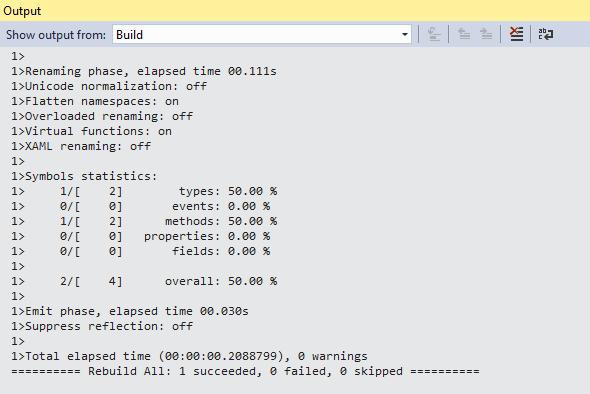The width and height of the screenshot is (590, 394).
Task: Click the Rebuild All succeeded summary line
Action: click(245, 371)
